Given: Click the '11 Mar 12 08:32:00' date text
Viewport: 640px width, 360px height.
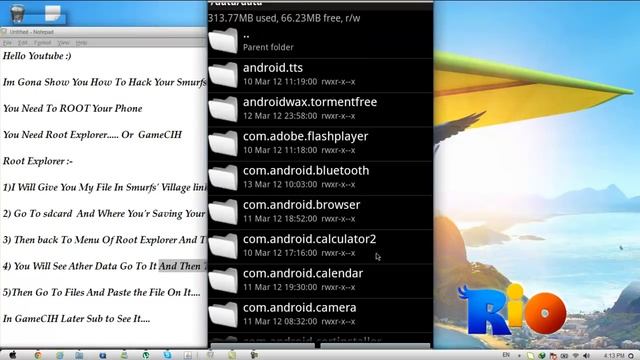Looking at the screenshot, I should point(280,322).
